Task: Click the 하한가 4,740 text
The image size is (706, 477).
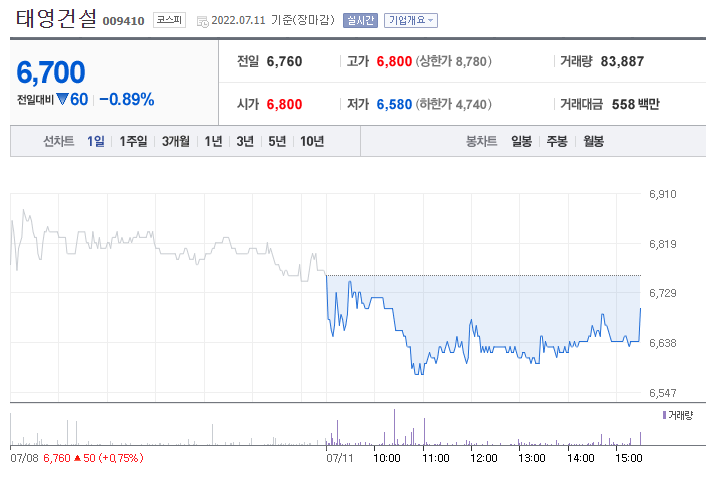Action: [453, 104]
